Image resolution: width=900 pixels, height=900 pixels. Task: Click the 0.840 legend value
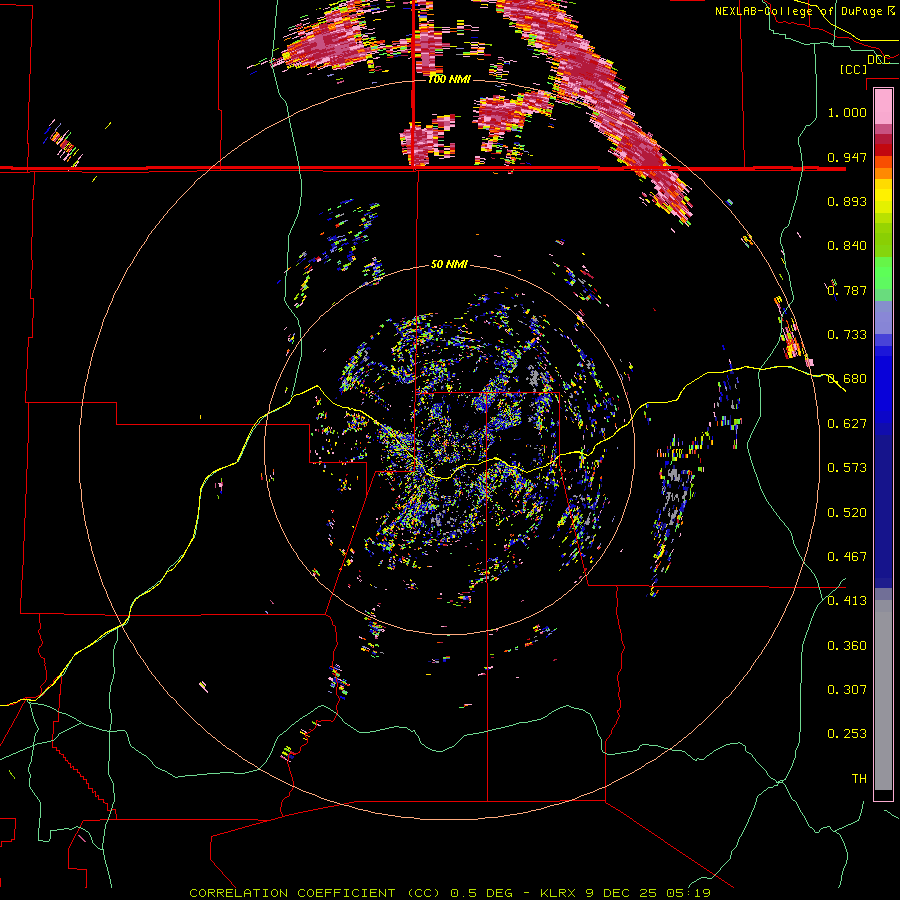pyautogui.click(x=847, y=246)
